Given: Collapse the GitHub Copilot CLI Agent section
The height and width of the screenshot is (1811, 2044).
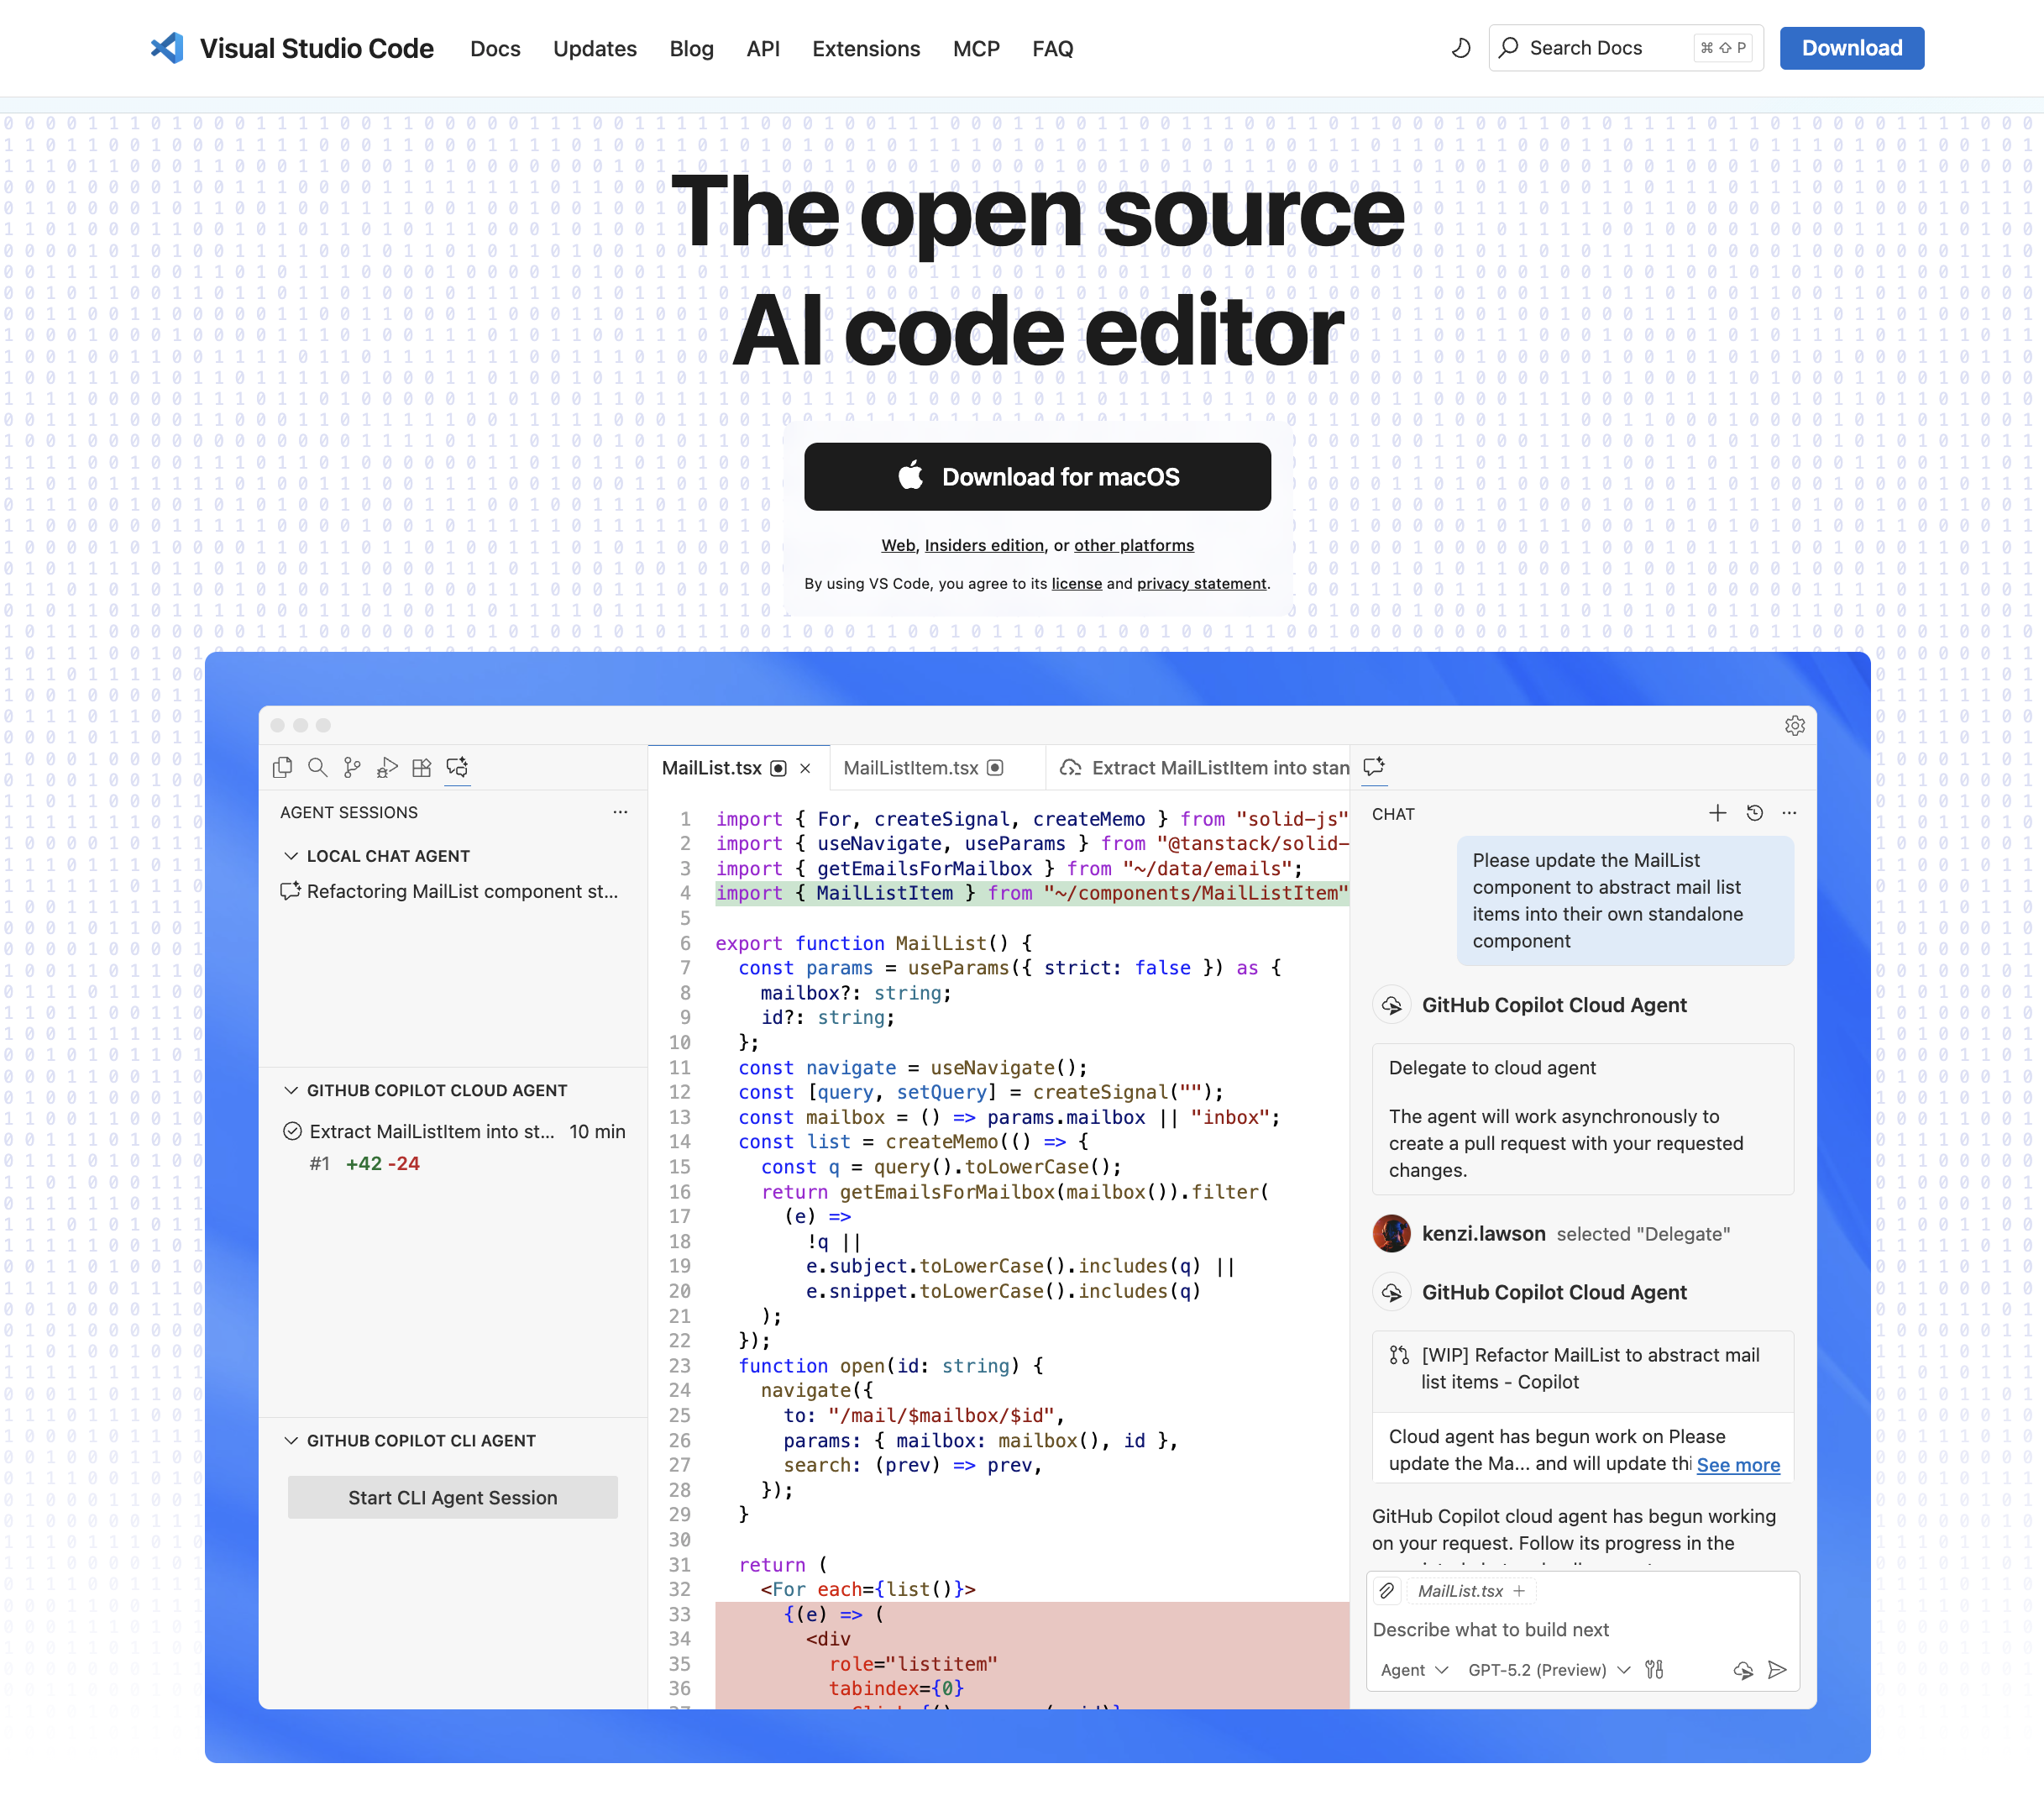Looking at the screenshot, I should pos(291,1440).
